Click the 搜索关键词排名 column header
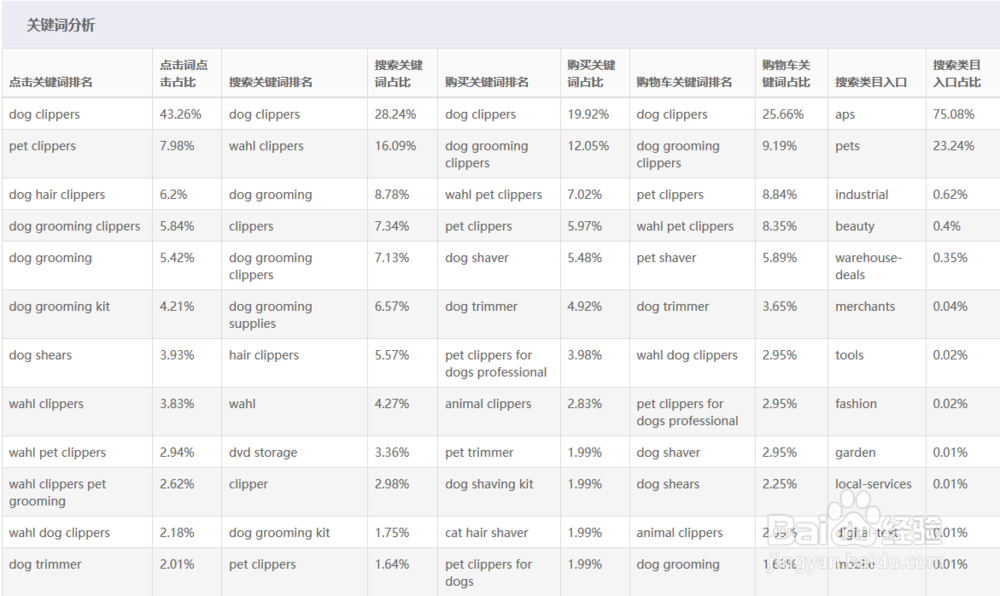The image size is (1000, 596). (270, 82)
